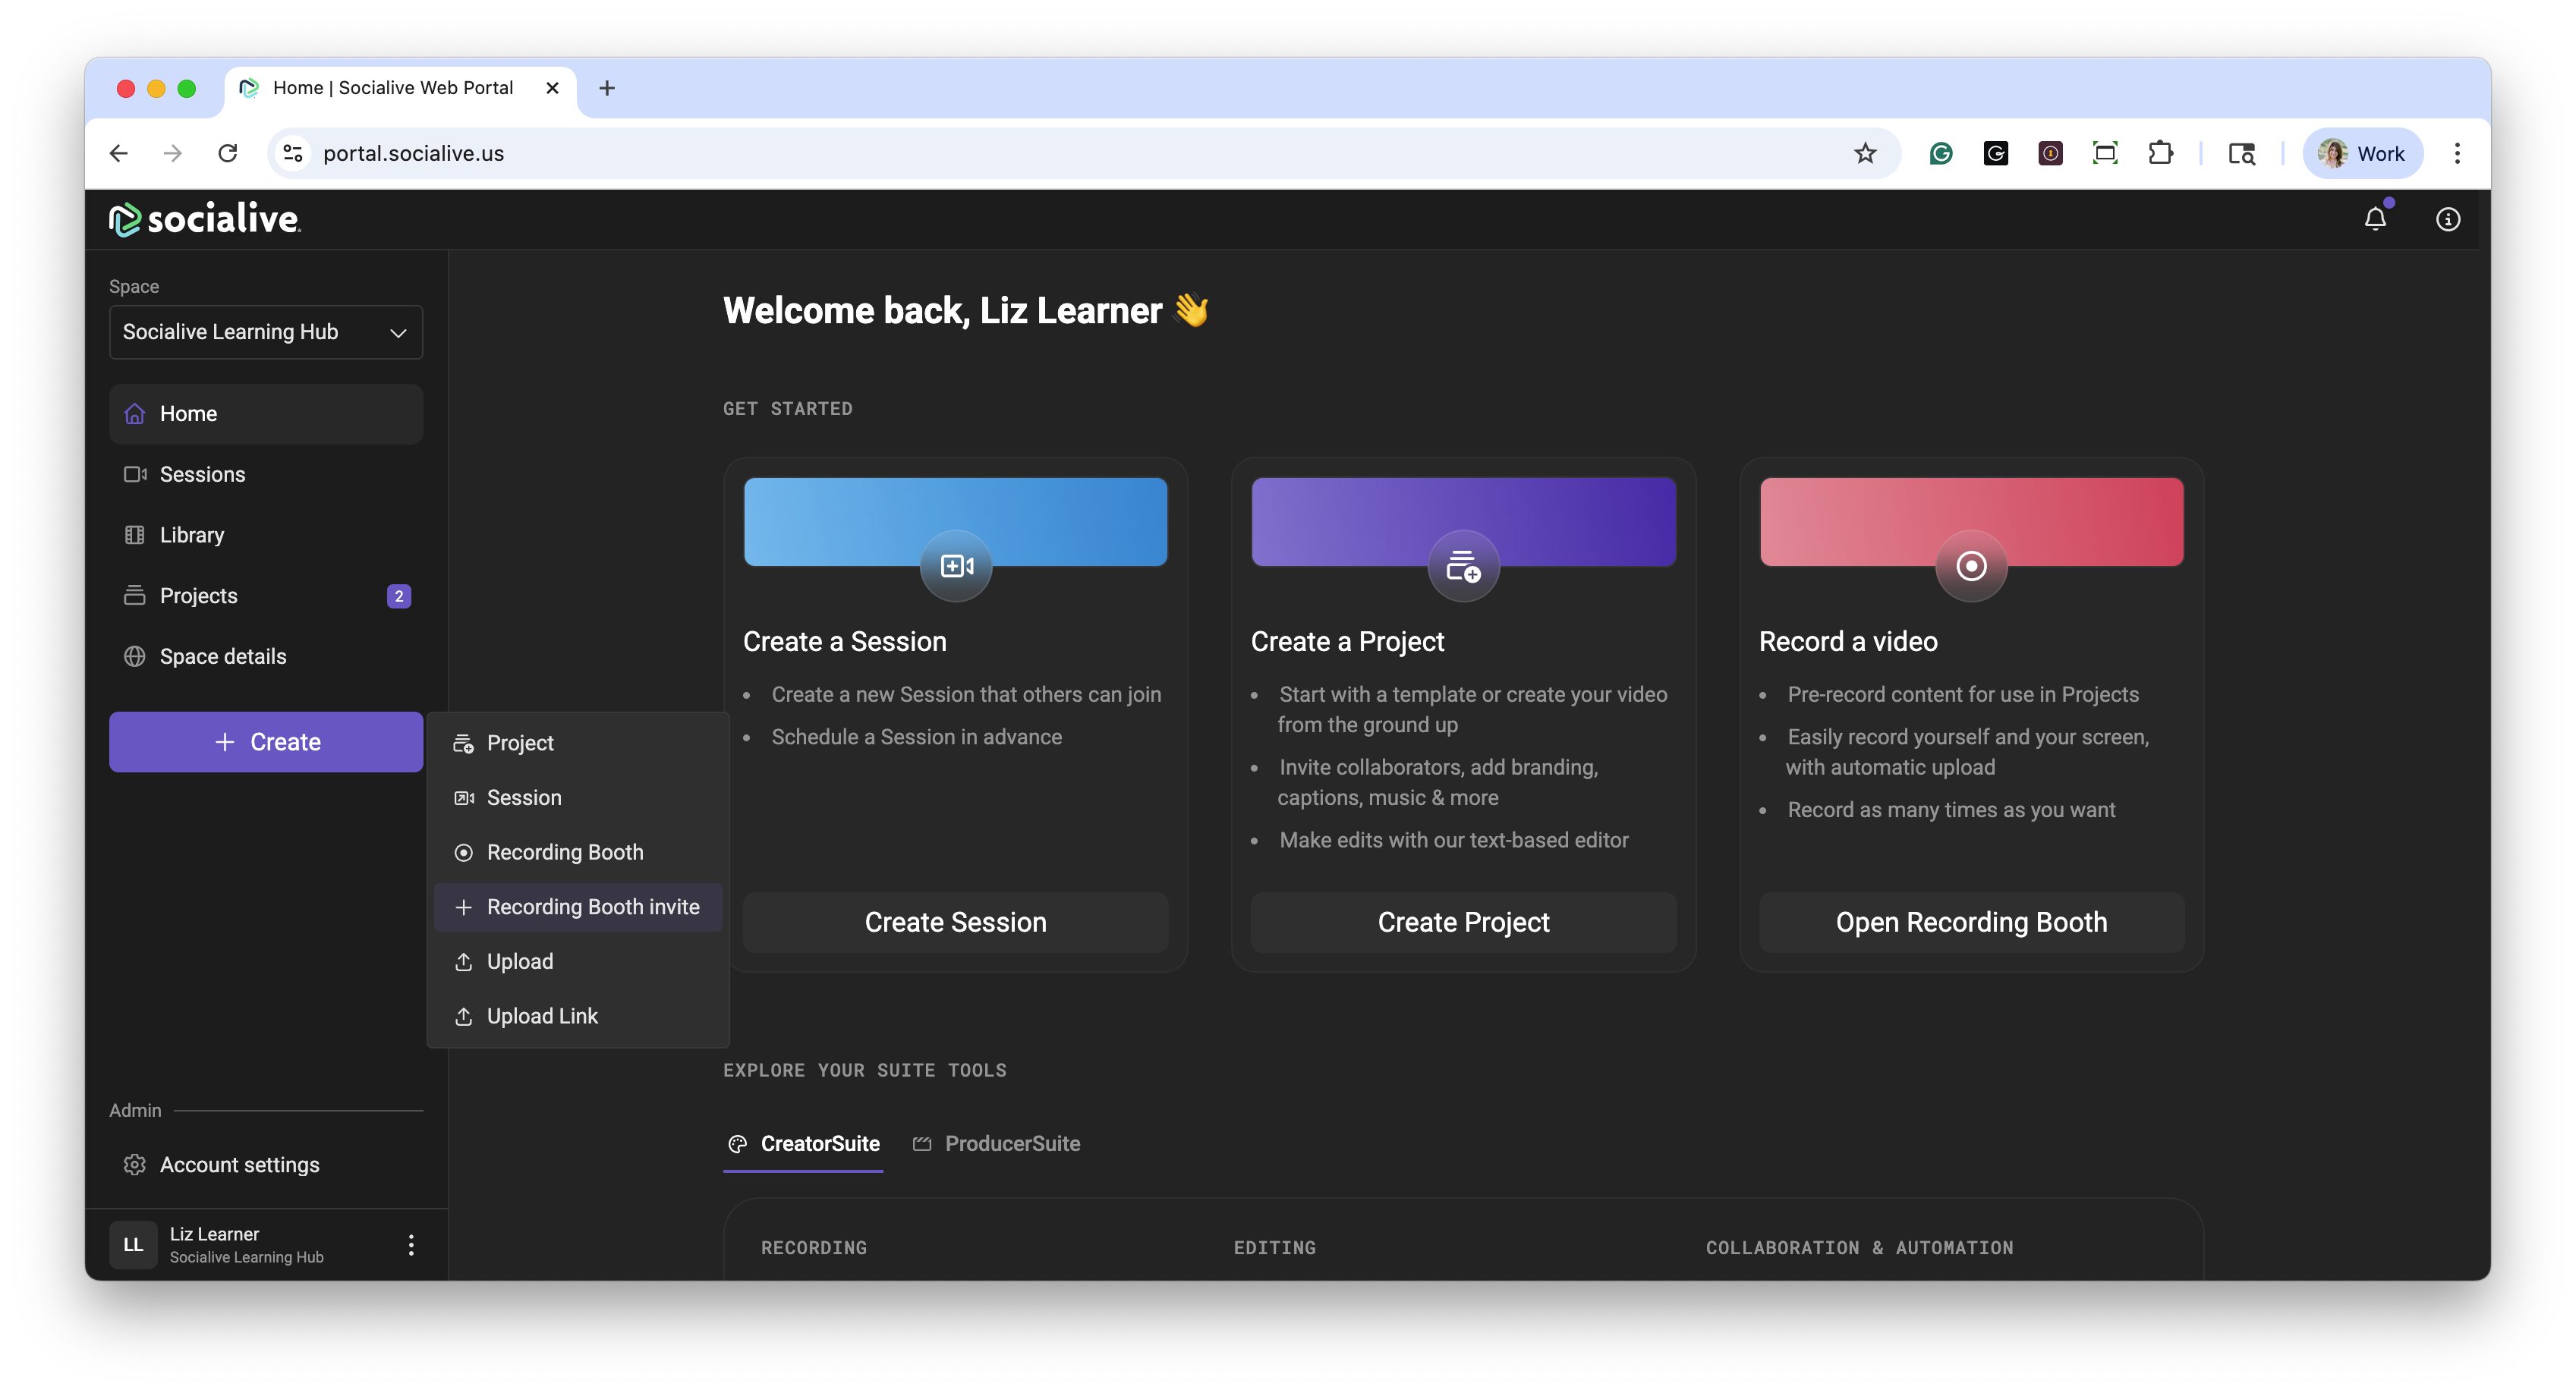Open the info circle icon
The width and height of the screenshot is (2576, 1393).
2447,219
